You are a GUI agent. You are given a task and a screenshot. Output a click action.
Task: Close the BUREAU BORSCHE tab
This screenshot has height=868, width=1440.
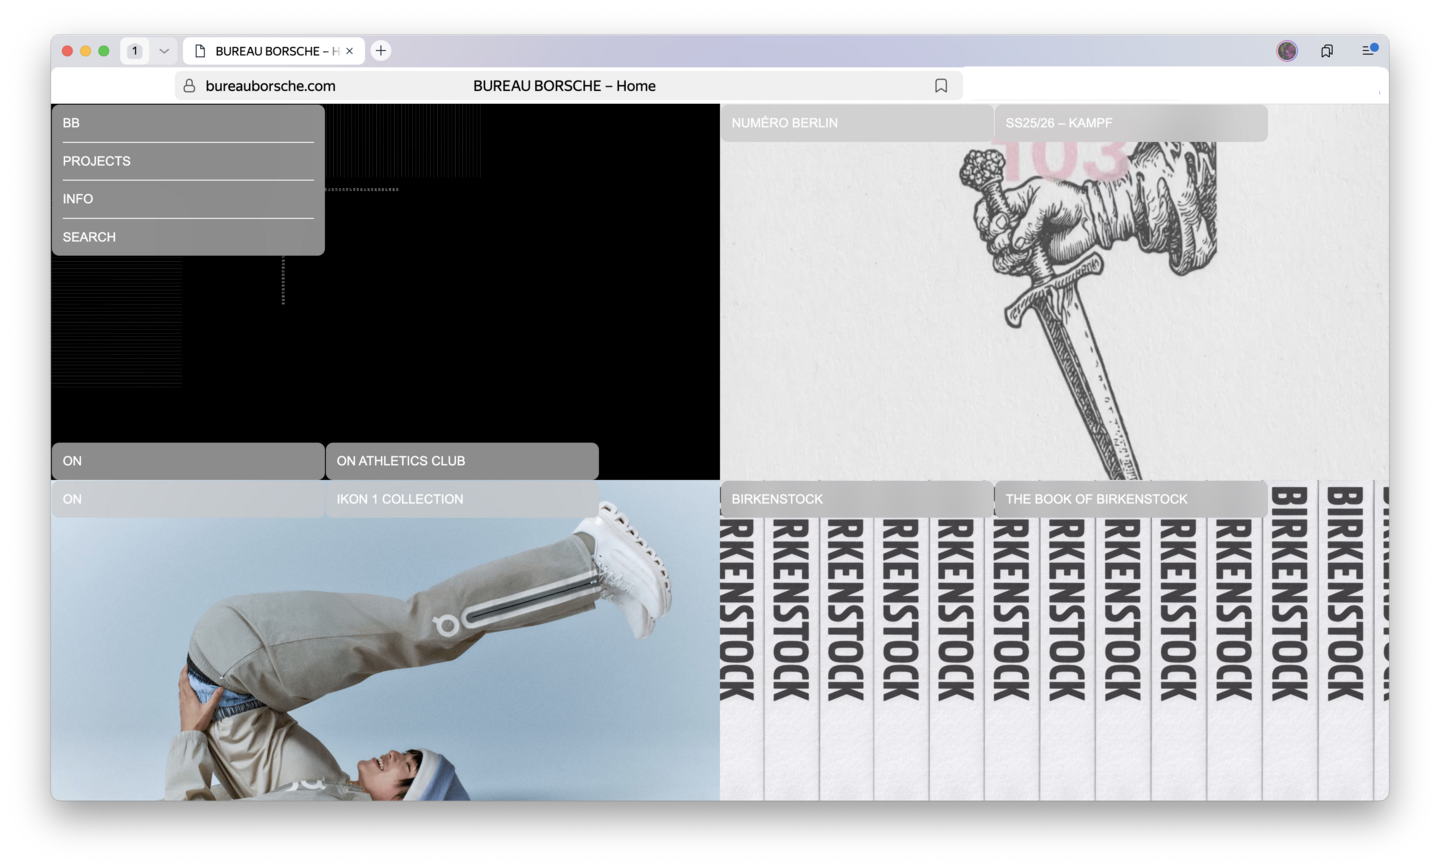(x=349, y=51)
